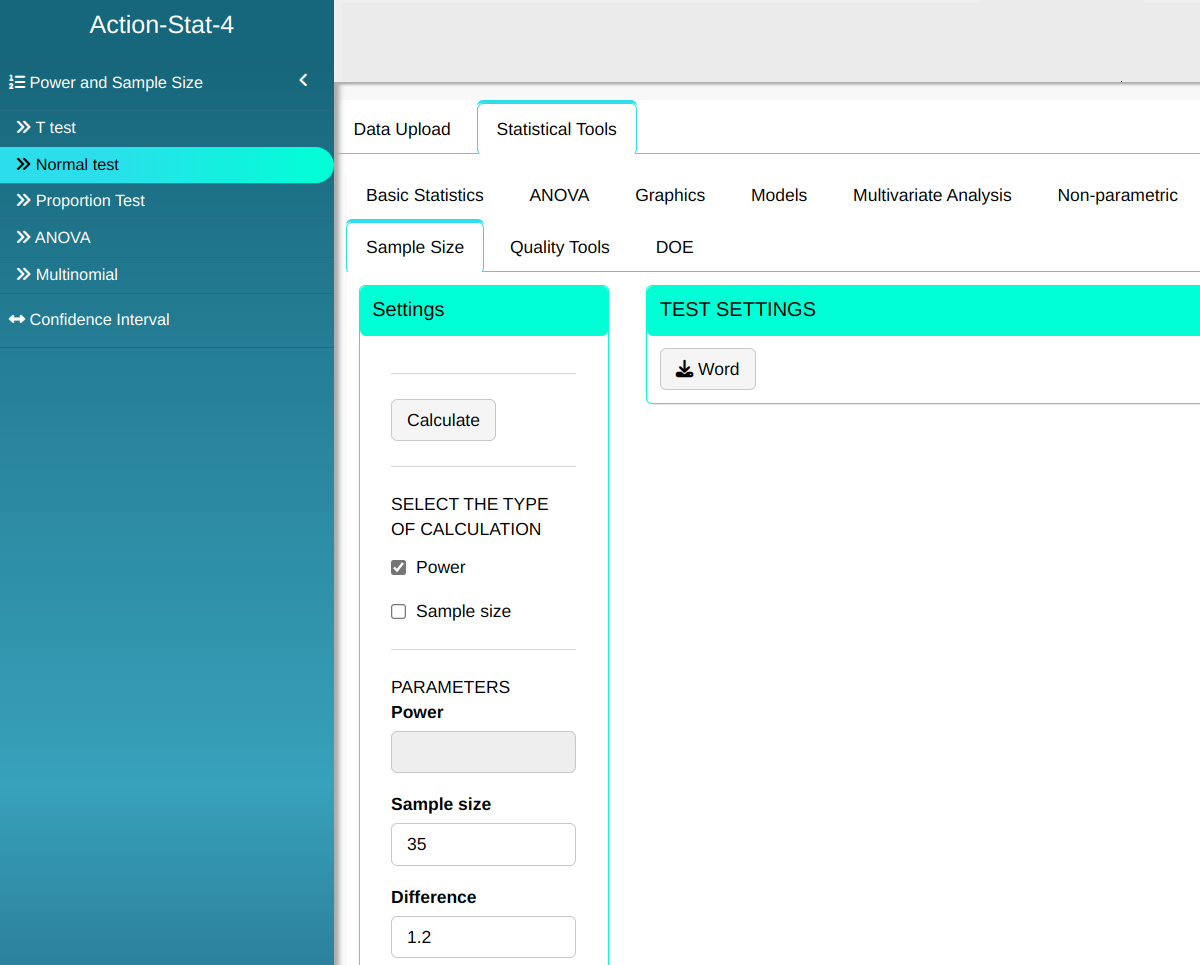
Task: Switch to the Quality Tools tab
Action: [559, 247]
